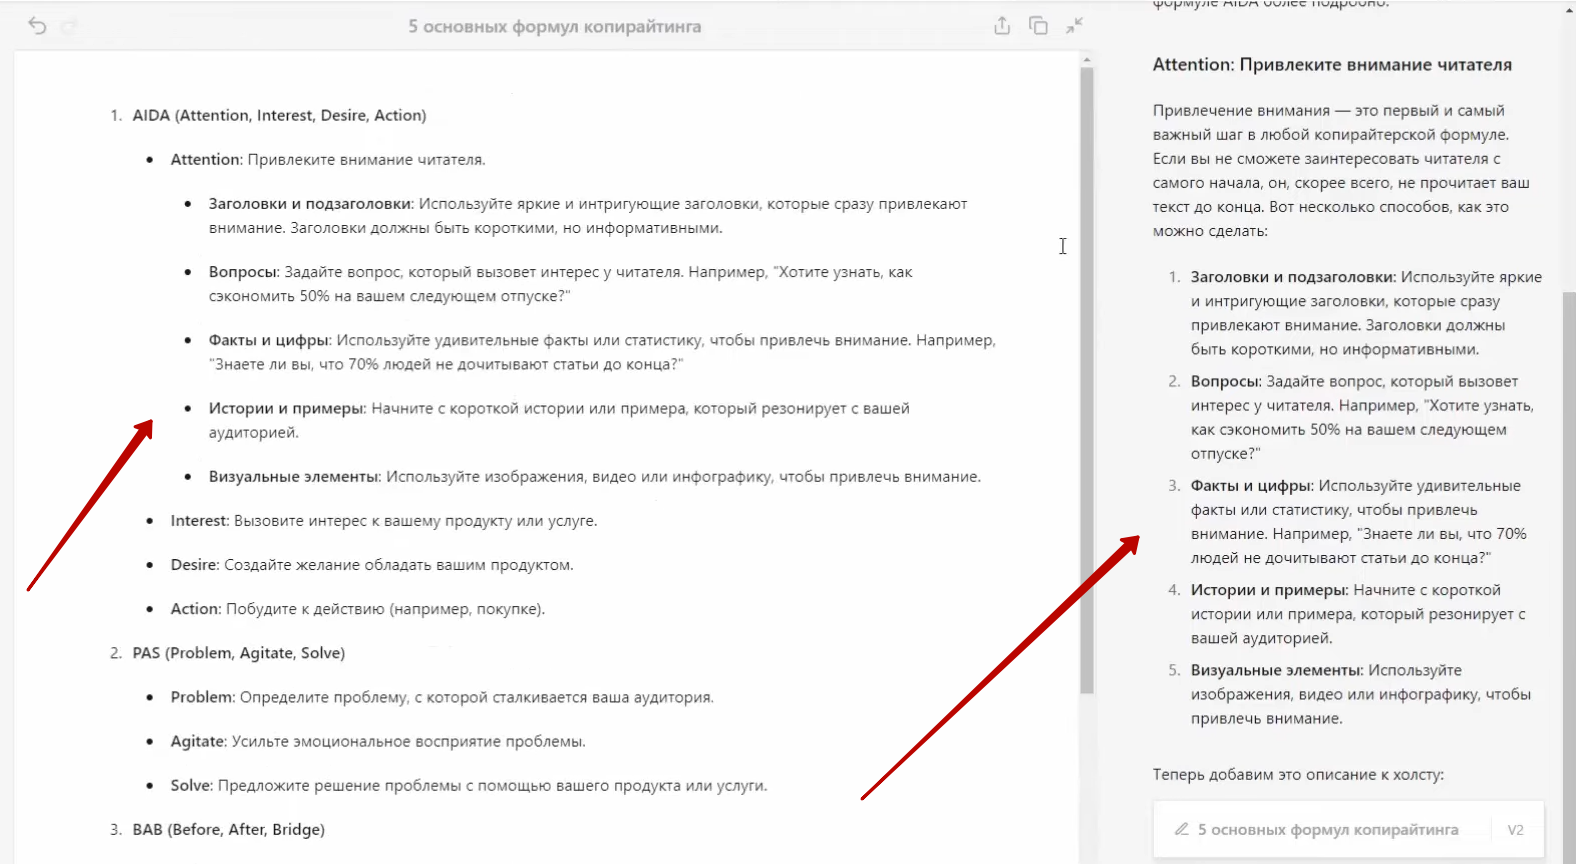Click the 'Agitate: Усильте эмоциональное восприятие' bullet
This screenshot has width=1576, height=864.
pos(378,740)
